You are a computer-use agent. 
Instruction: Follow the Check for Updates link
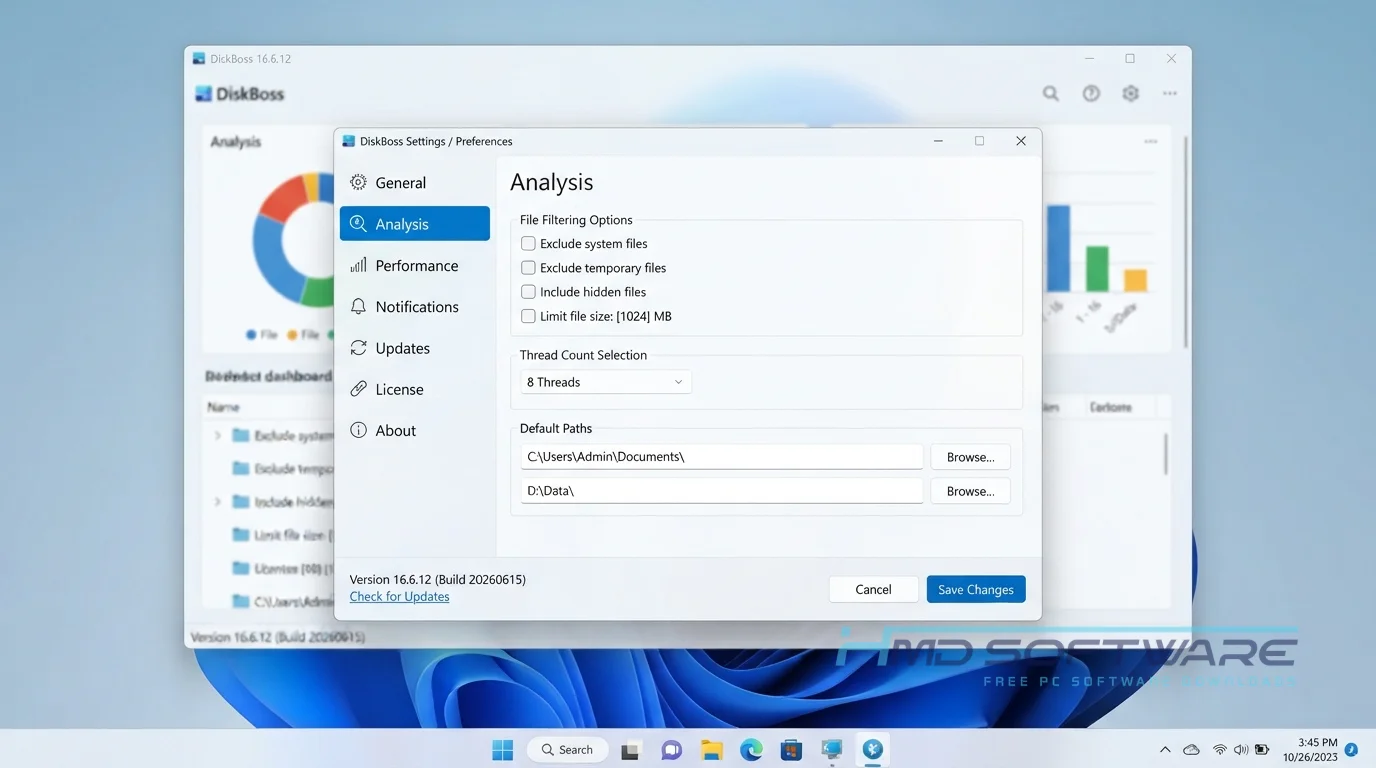(399, 597)
